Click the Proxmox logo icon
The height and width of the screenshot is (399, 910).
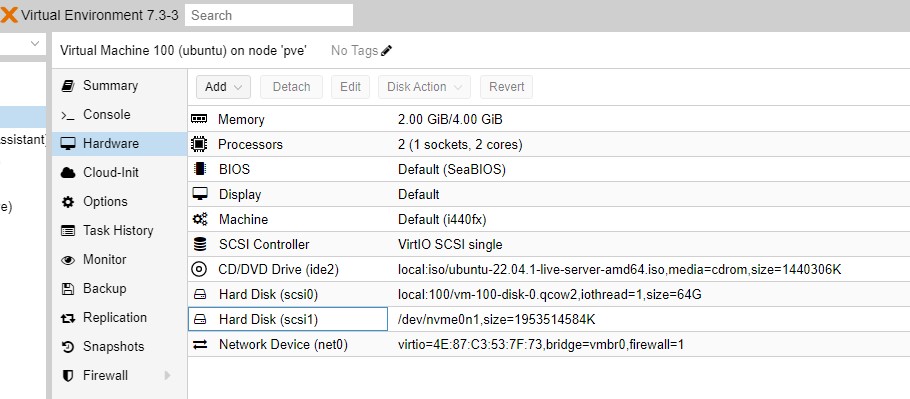9,14
